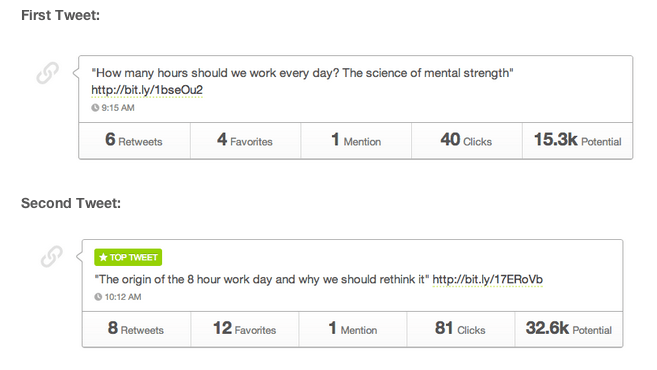657x370 pixels.
Task: Click the tweet text about 8 hour work day
Action: pyautogui.click(x=262, y=279)
